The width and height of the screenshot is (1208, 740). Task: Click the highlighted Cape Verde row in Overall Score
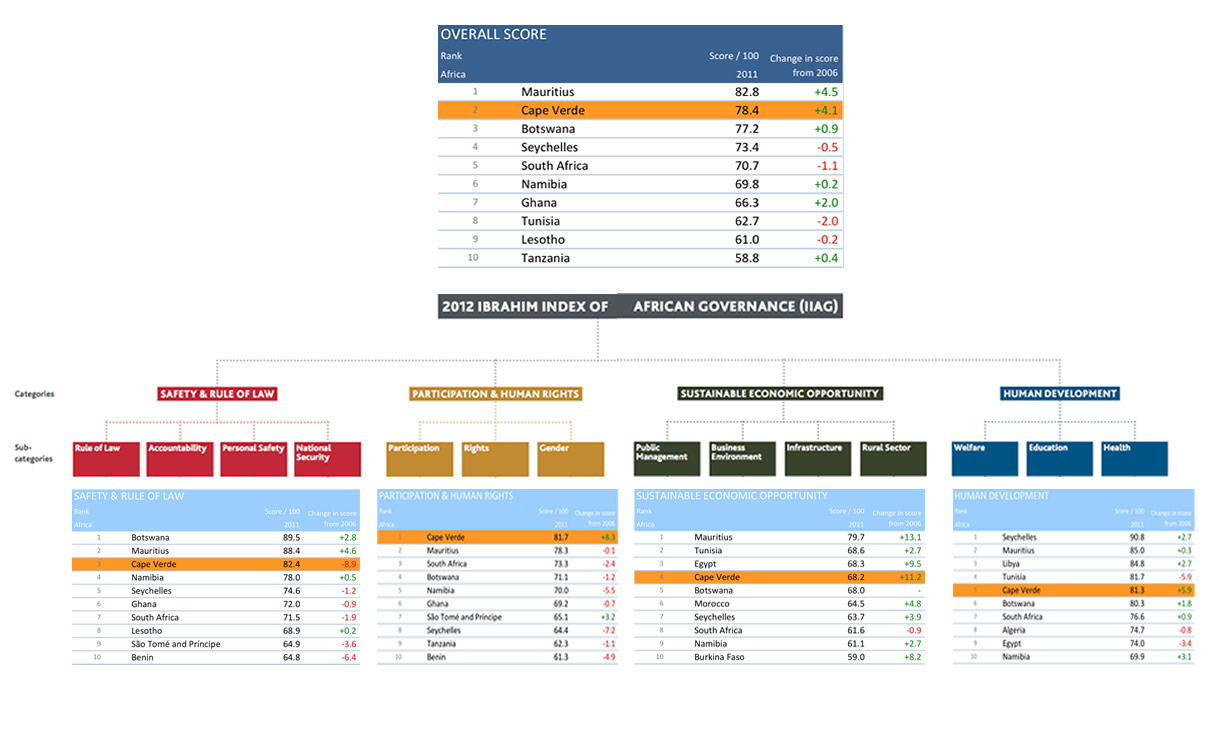(640, 110)
